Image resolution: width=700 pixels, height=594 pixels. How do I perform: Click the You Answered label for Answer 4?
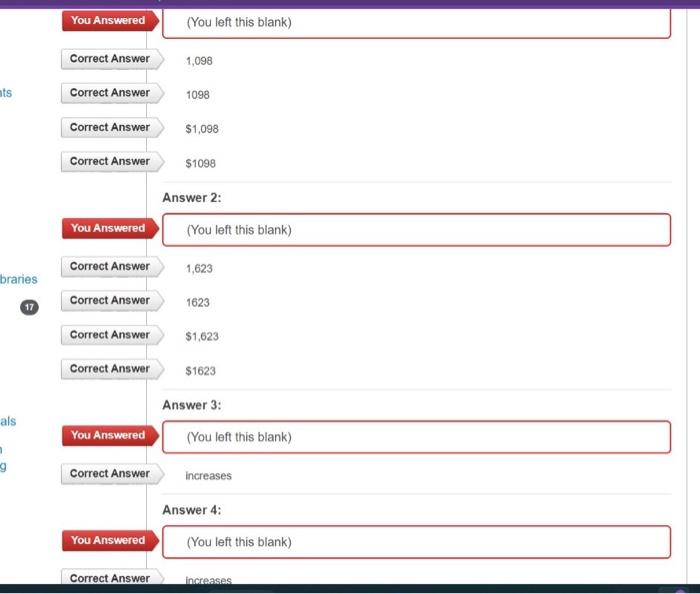[110, 540]
